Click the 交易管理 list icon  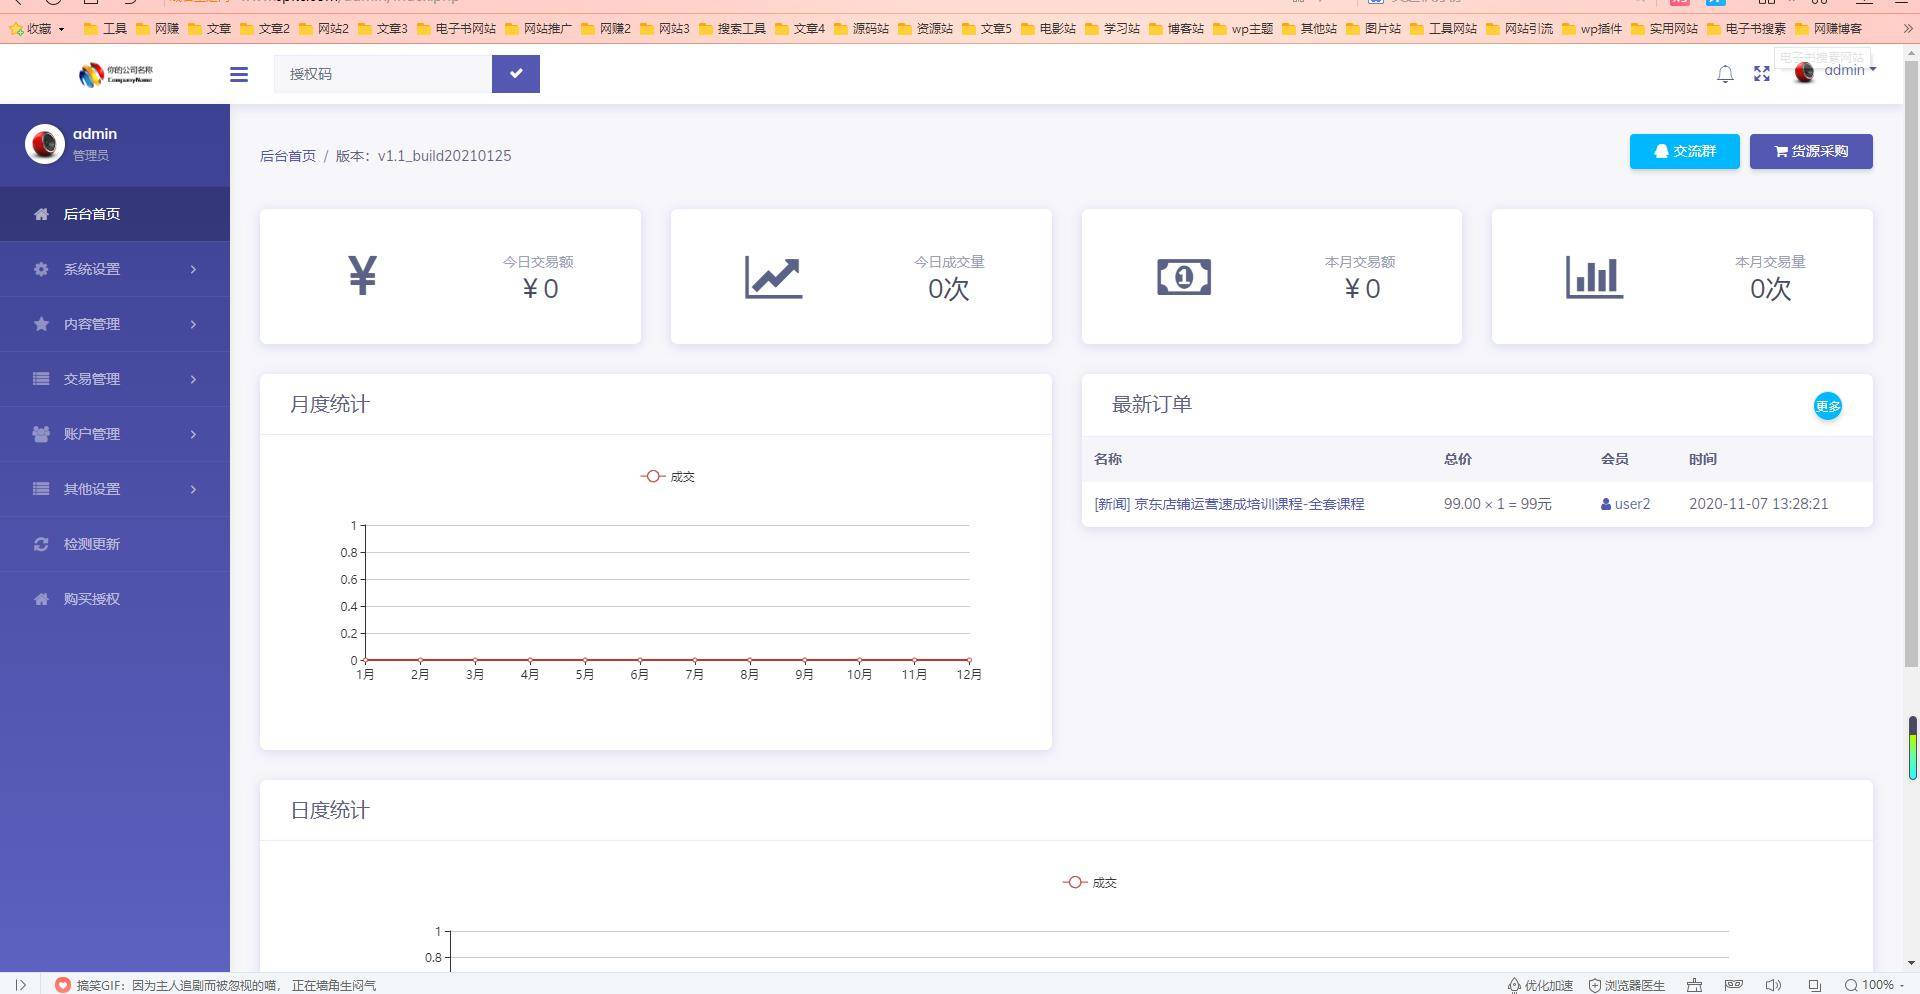point(41,379)
